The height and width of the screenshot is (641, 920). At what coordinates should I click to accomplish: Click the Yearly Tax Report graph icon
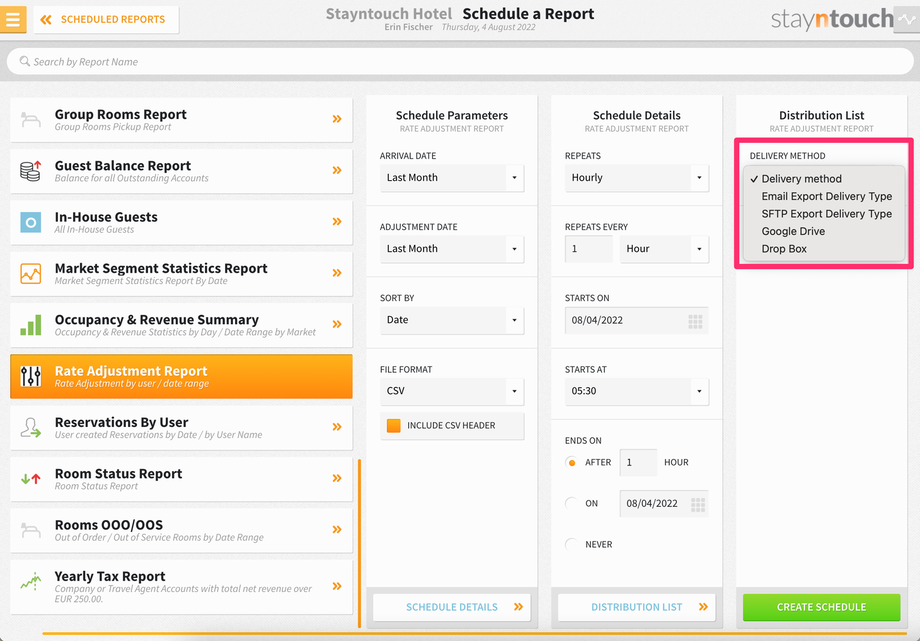coord(31,582)
